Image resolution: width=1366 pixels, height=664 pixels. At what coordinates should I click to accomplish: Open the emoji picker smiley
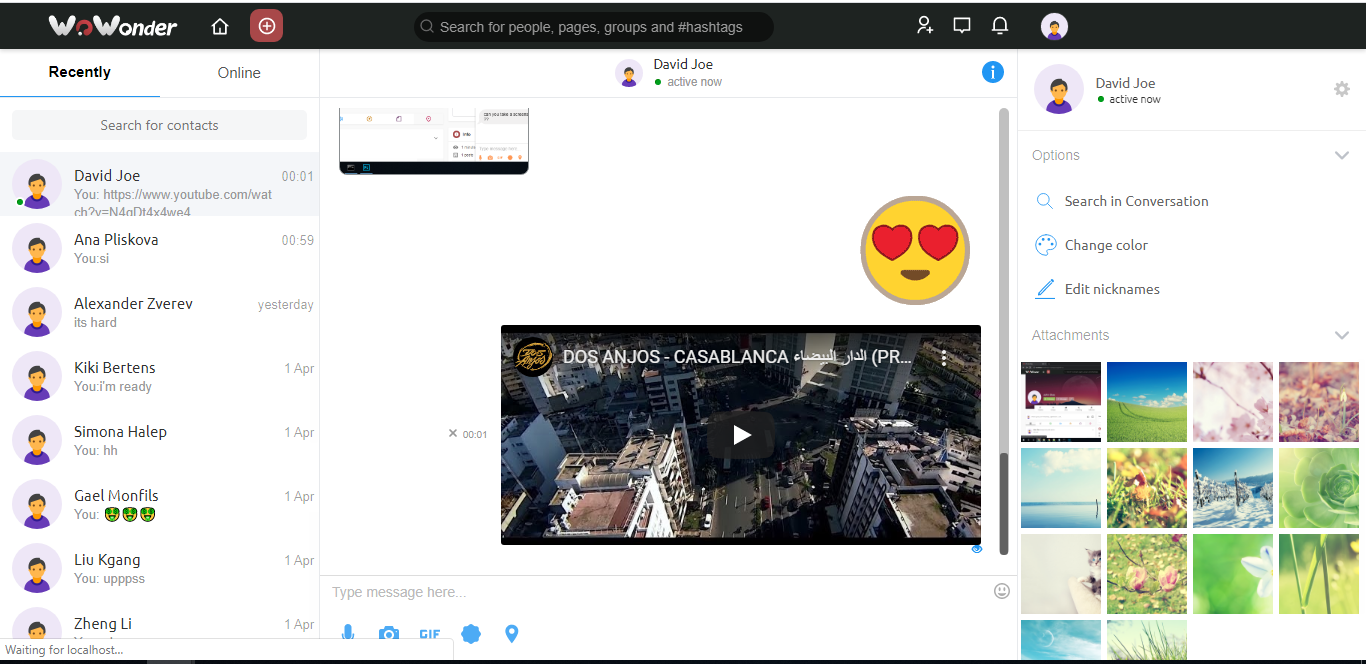[1002, 591]
